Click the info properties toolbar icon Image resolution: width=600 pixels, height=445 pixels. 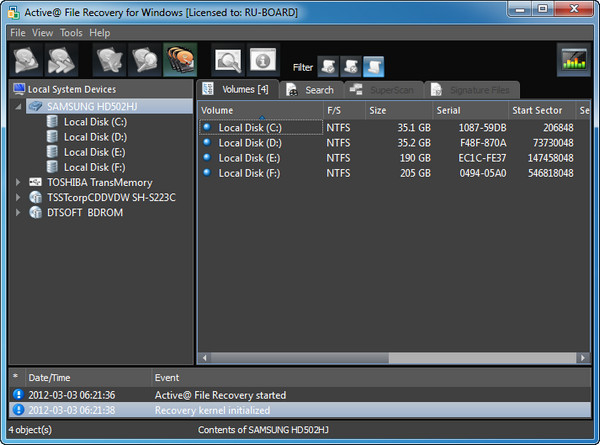click(261, 61)
